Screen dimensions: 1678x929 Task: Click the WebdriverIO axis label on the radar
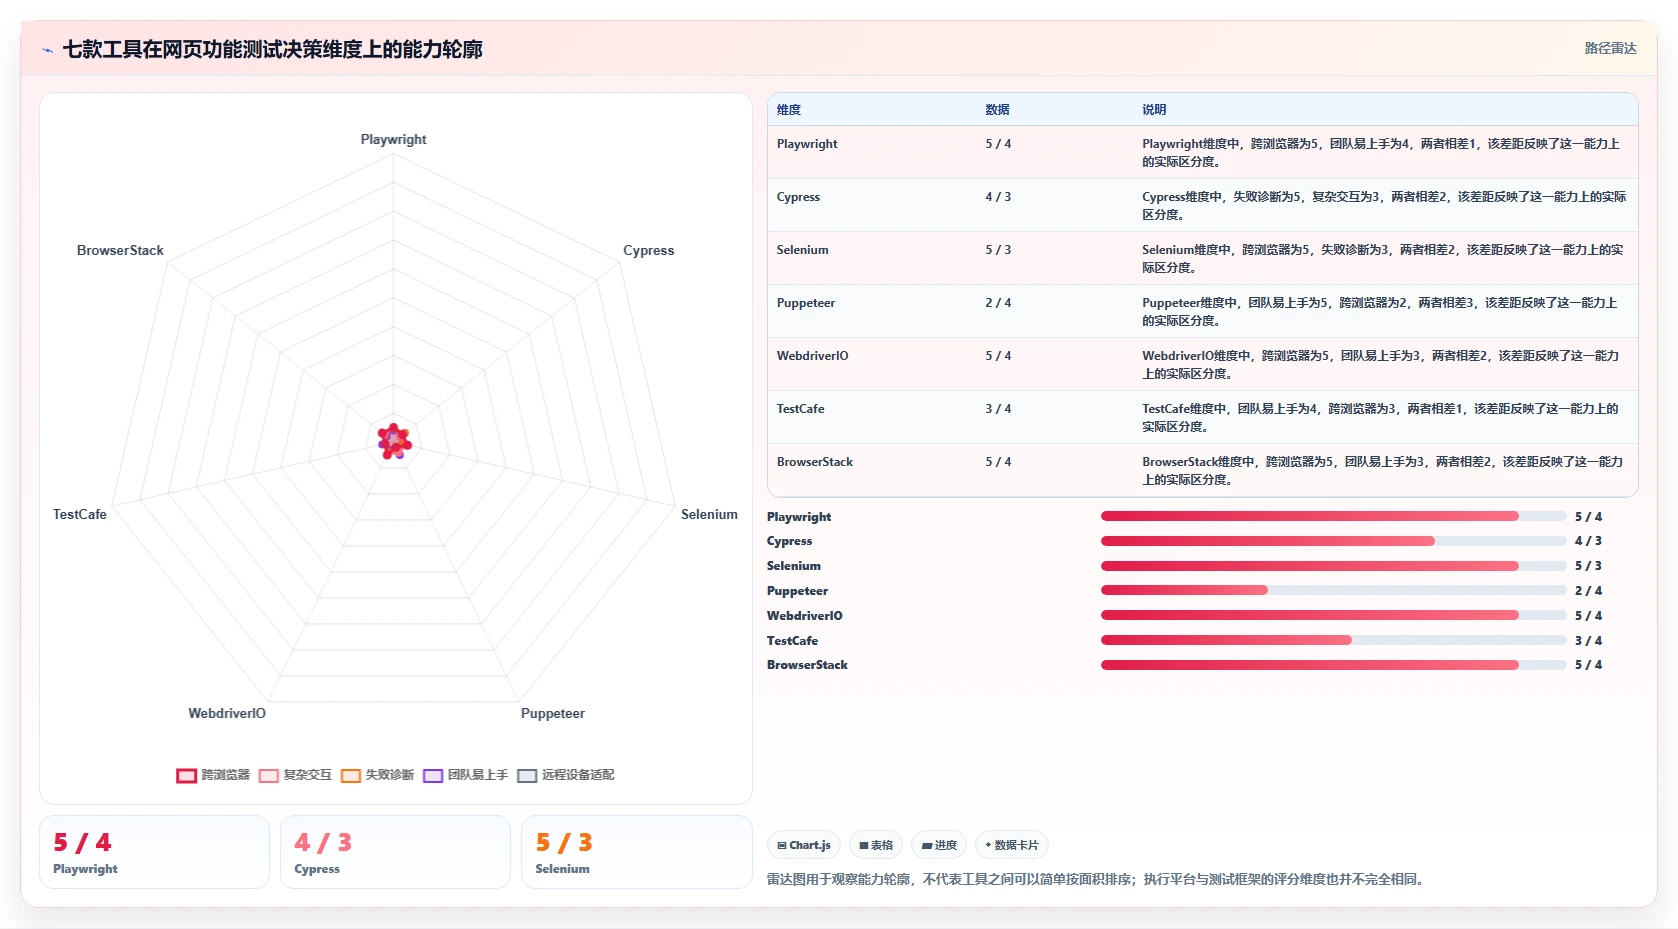tap(227, 713)
